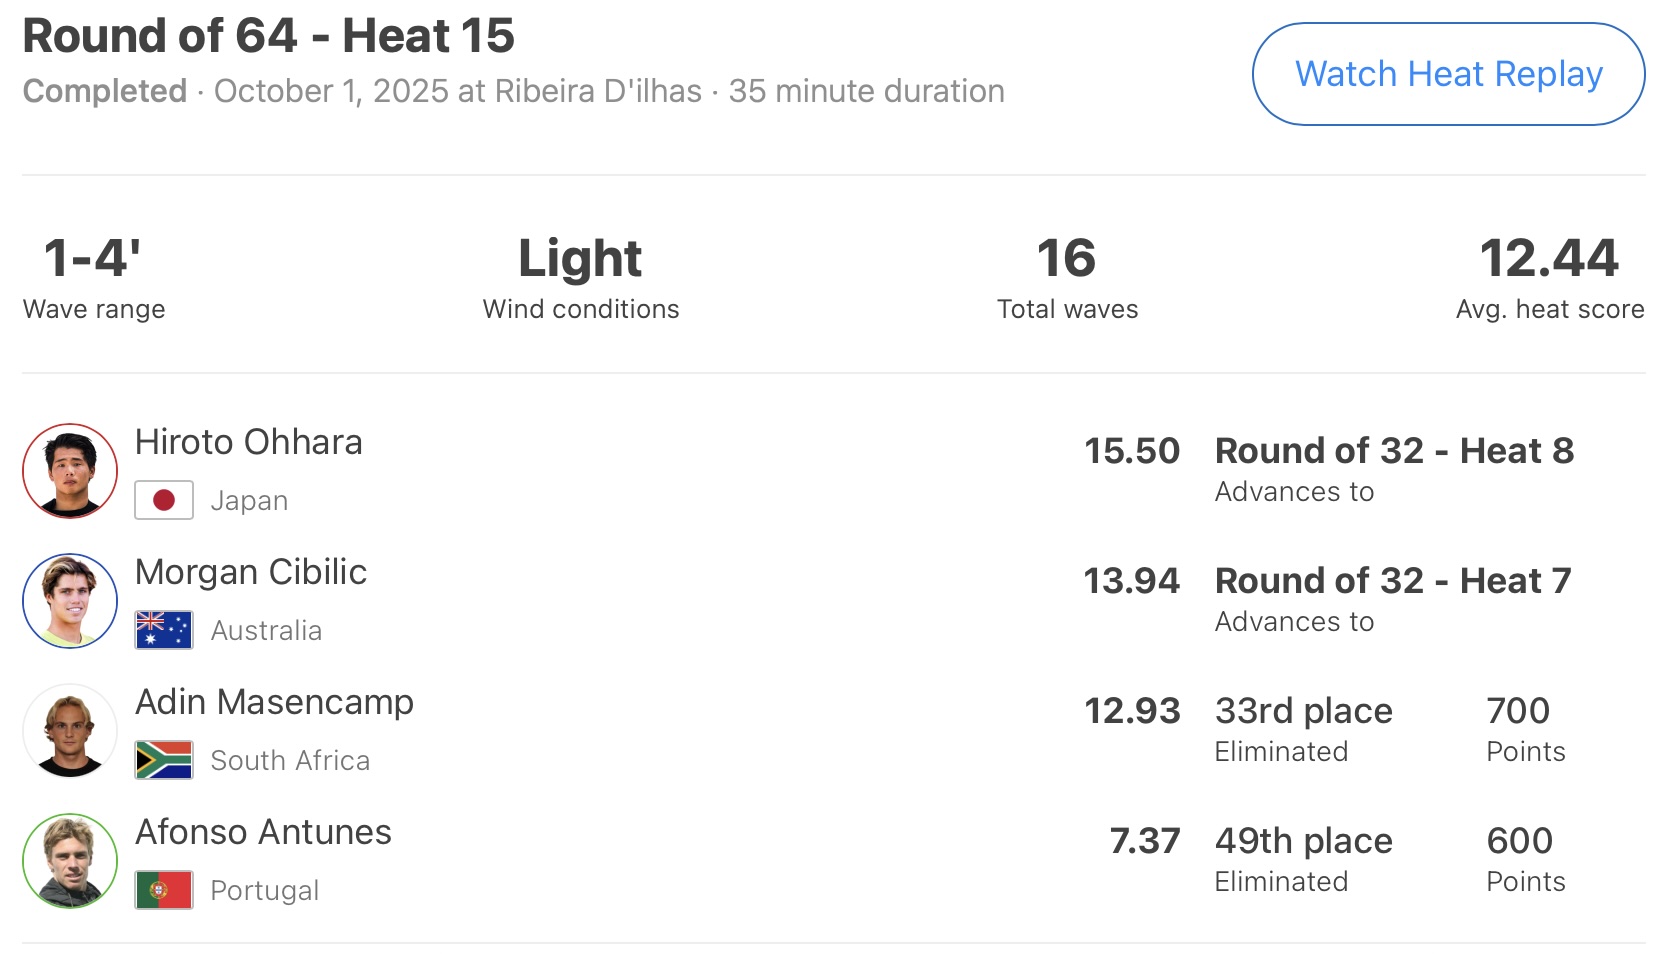This screenshot has width=1666, height=954.
Task: Go to Round of 32 - Heat 8
Action: coord(1394,451)
